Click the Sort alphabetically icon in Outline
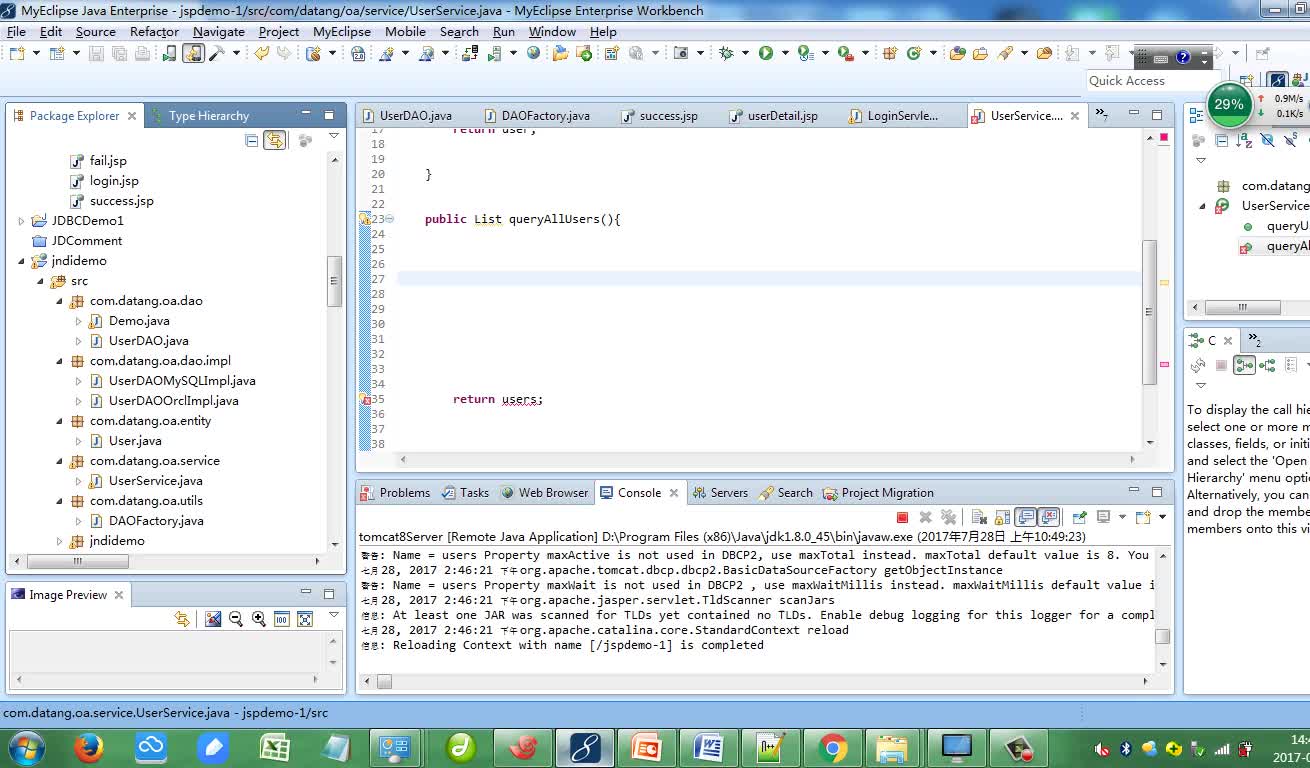The height and width of the screenshot is (768, 1310). tap(1244, 141)
